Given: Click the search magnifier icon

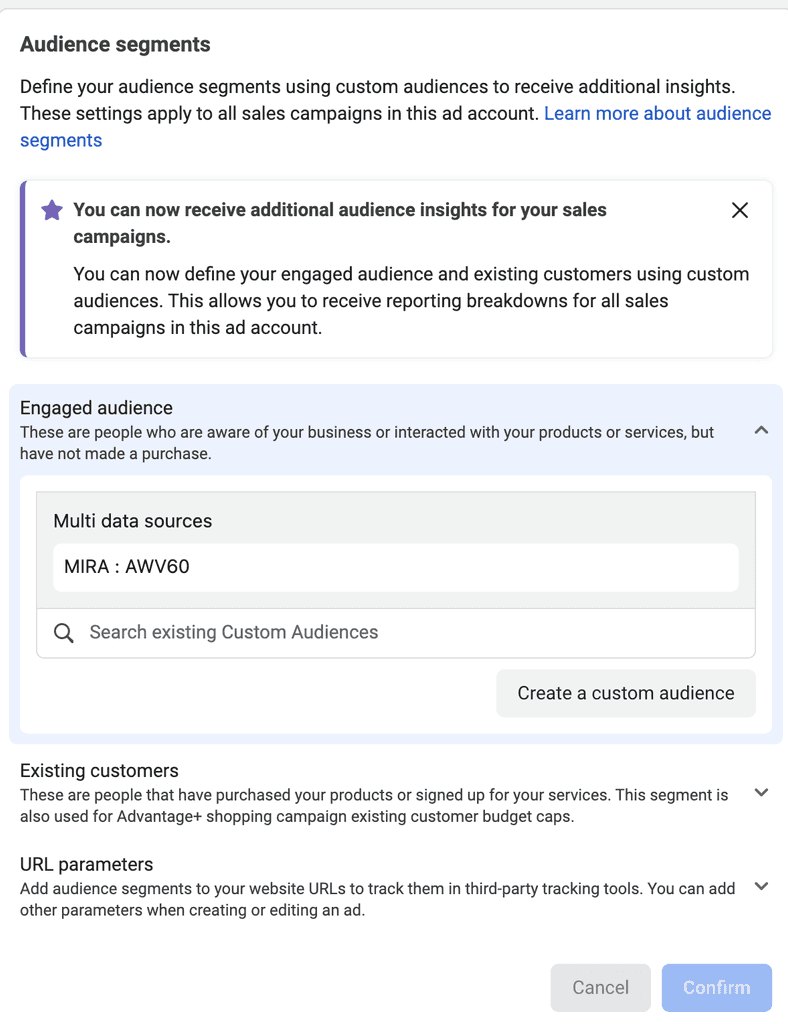Looking at the screenshot, I should [63, 632].
